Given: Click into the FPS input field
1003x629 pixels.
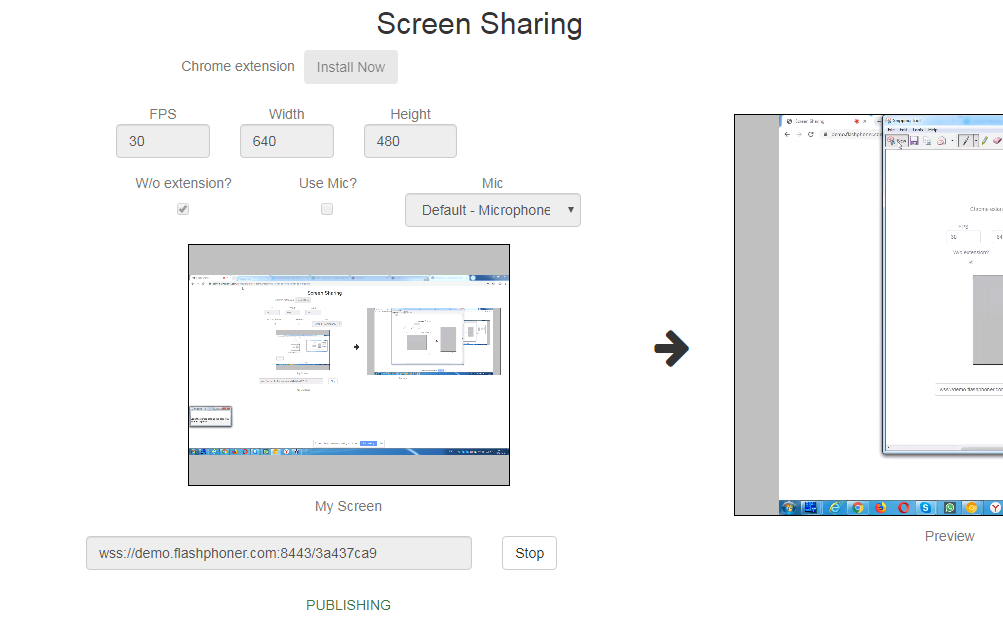Looking at the screenshot, I should tap(163, 141).
